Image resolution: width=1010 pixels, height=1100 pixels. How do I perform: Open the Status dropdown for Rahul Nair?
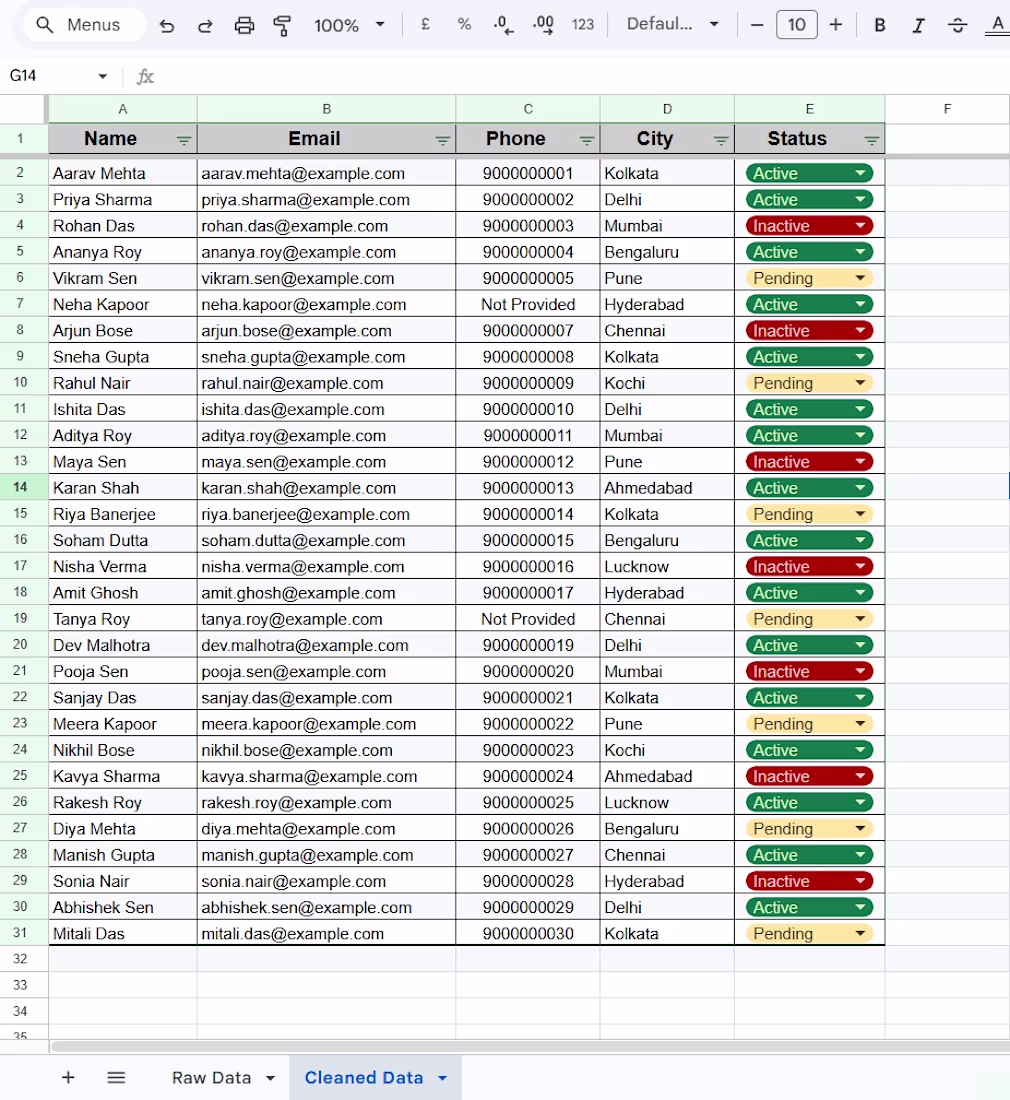click(861, 383)
